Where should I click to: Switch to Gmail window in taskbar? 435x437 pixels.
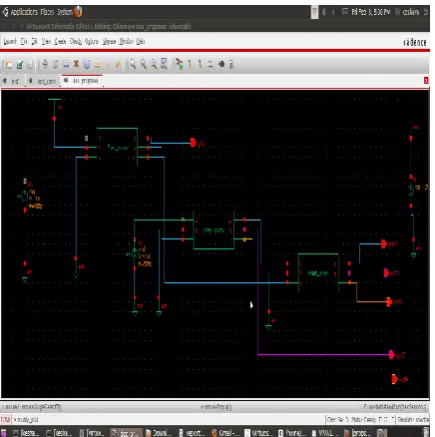coord(225,433)
